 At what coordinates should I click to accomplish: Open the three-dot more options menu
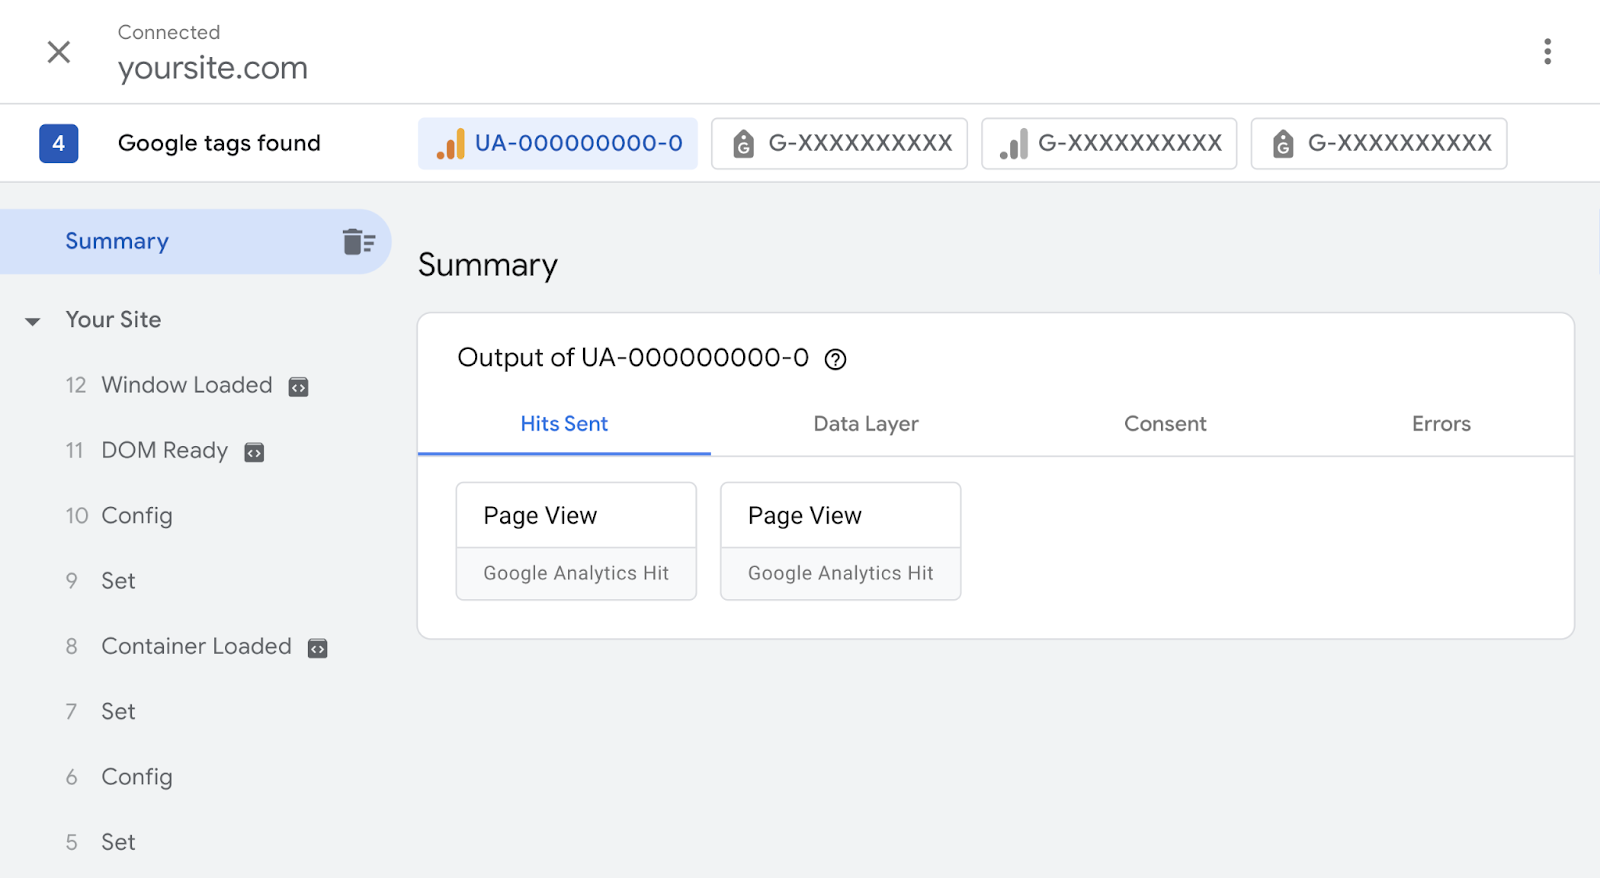tap(1547, 52)
